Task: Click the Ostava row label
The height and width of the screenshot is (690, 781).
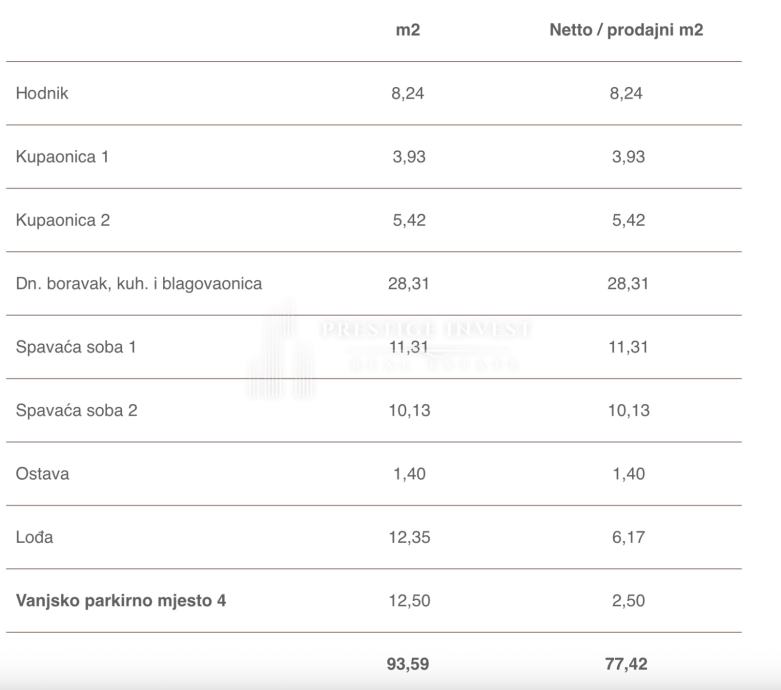Action: 42,474
